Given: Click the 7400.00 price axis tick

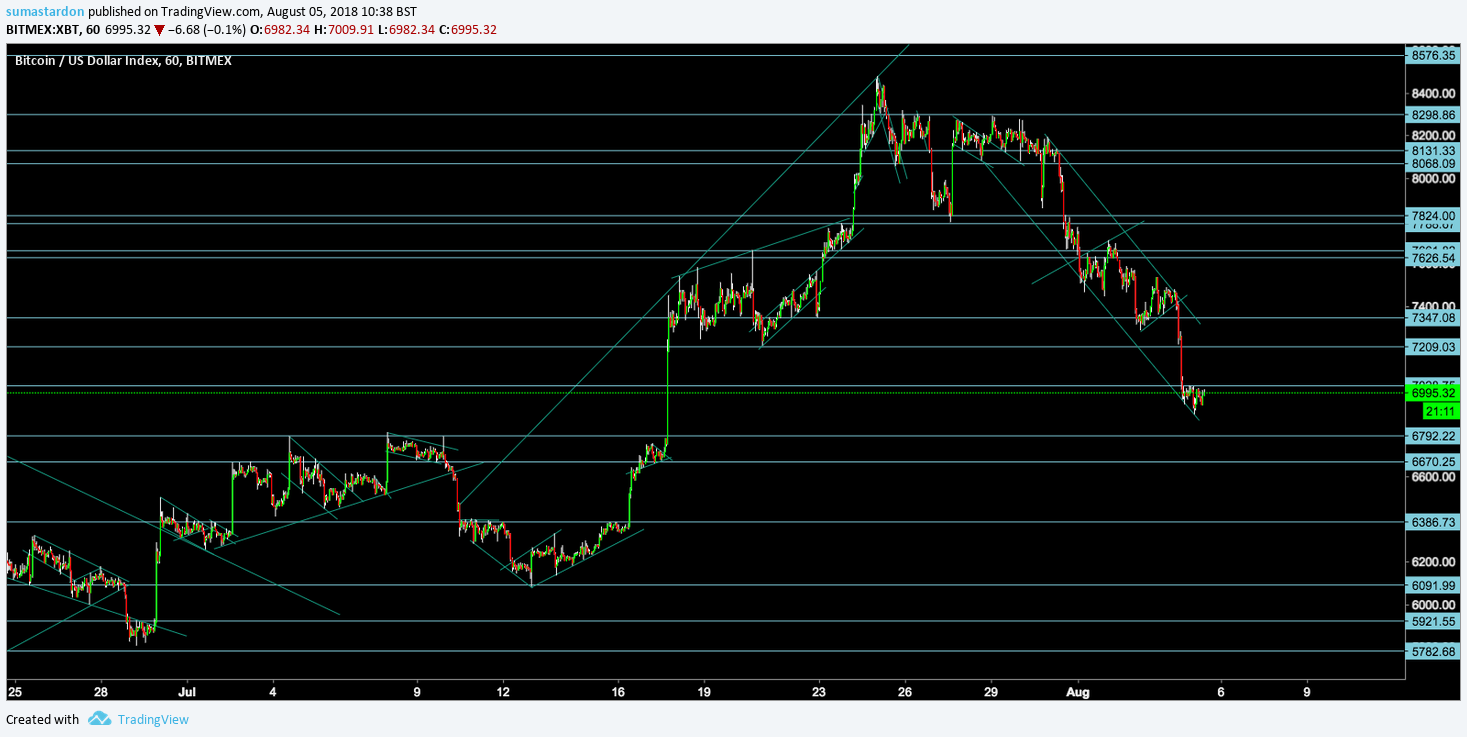Looking at the screenshot, I should (x=1433, y=306).
